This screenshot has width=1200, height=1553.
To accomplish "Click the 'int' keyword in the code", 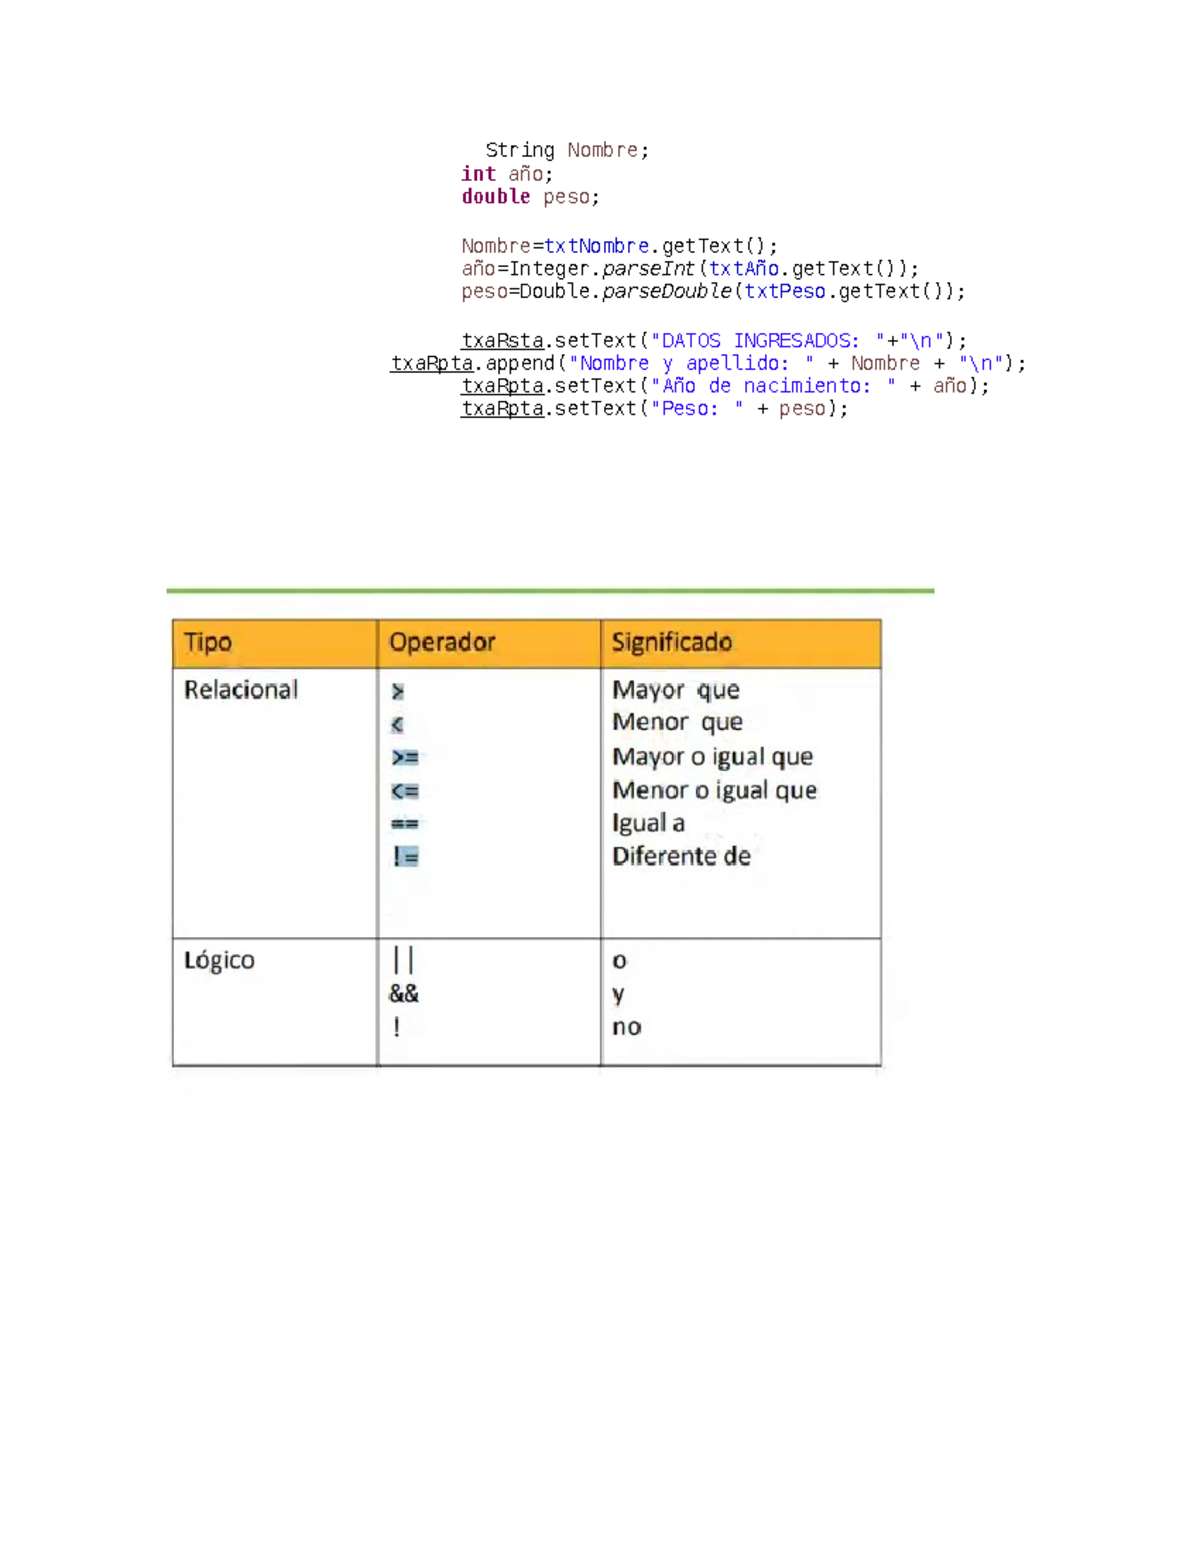I will coord(478,174).
